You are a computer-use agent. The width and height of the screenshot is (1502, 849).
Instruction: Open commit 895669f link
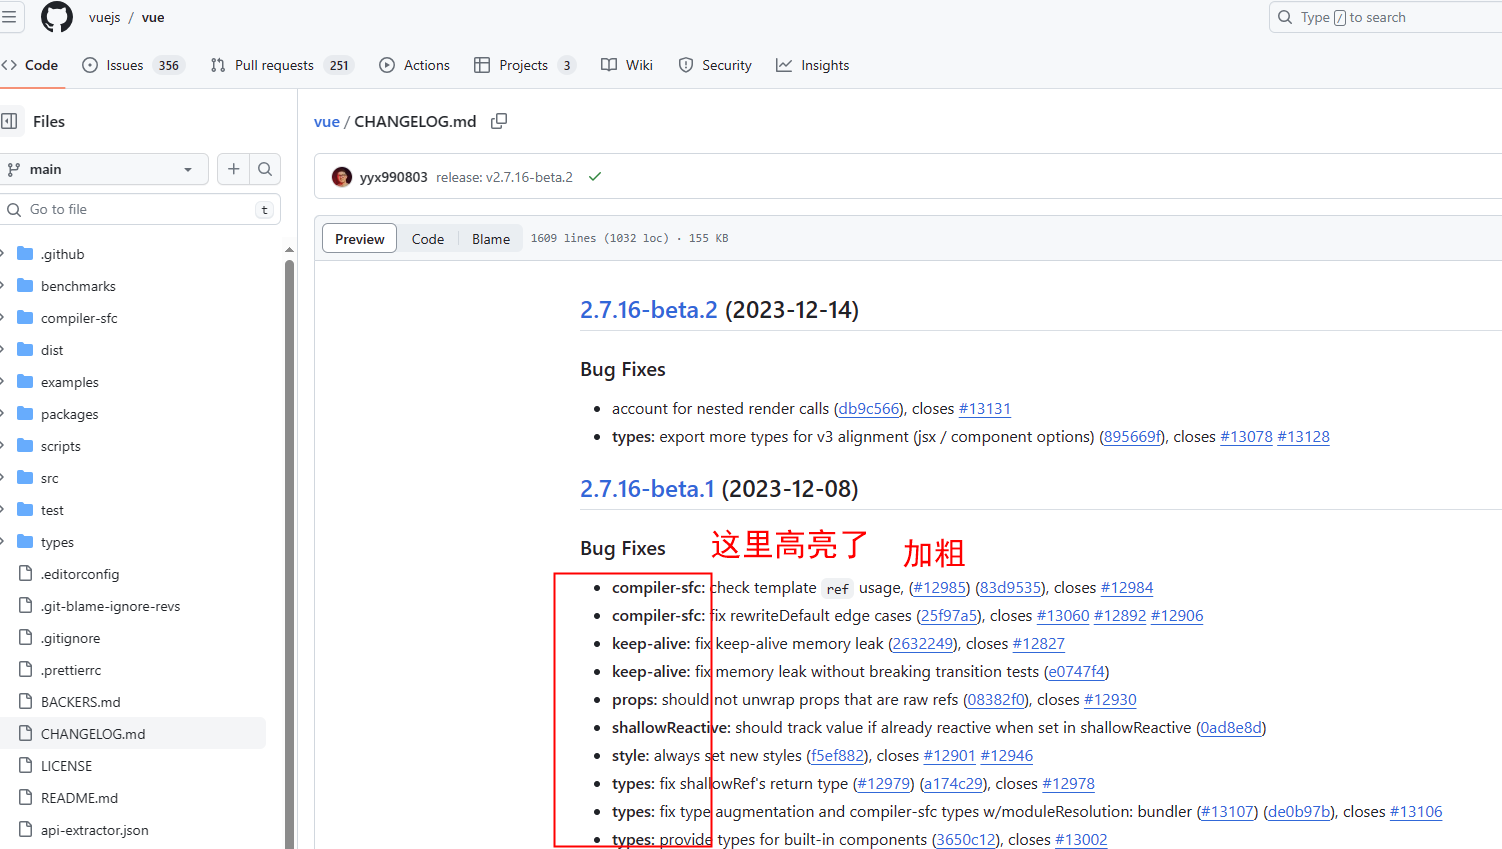click(1133, 437)
